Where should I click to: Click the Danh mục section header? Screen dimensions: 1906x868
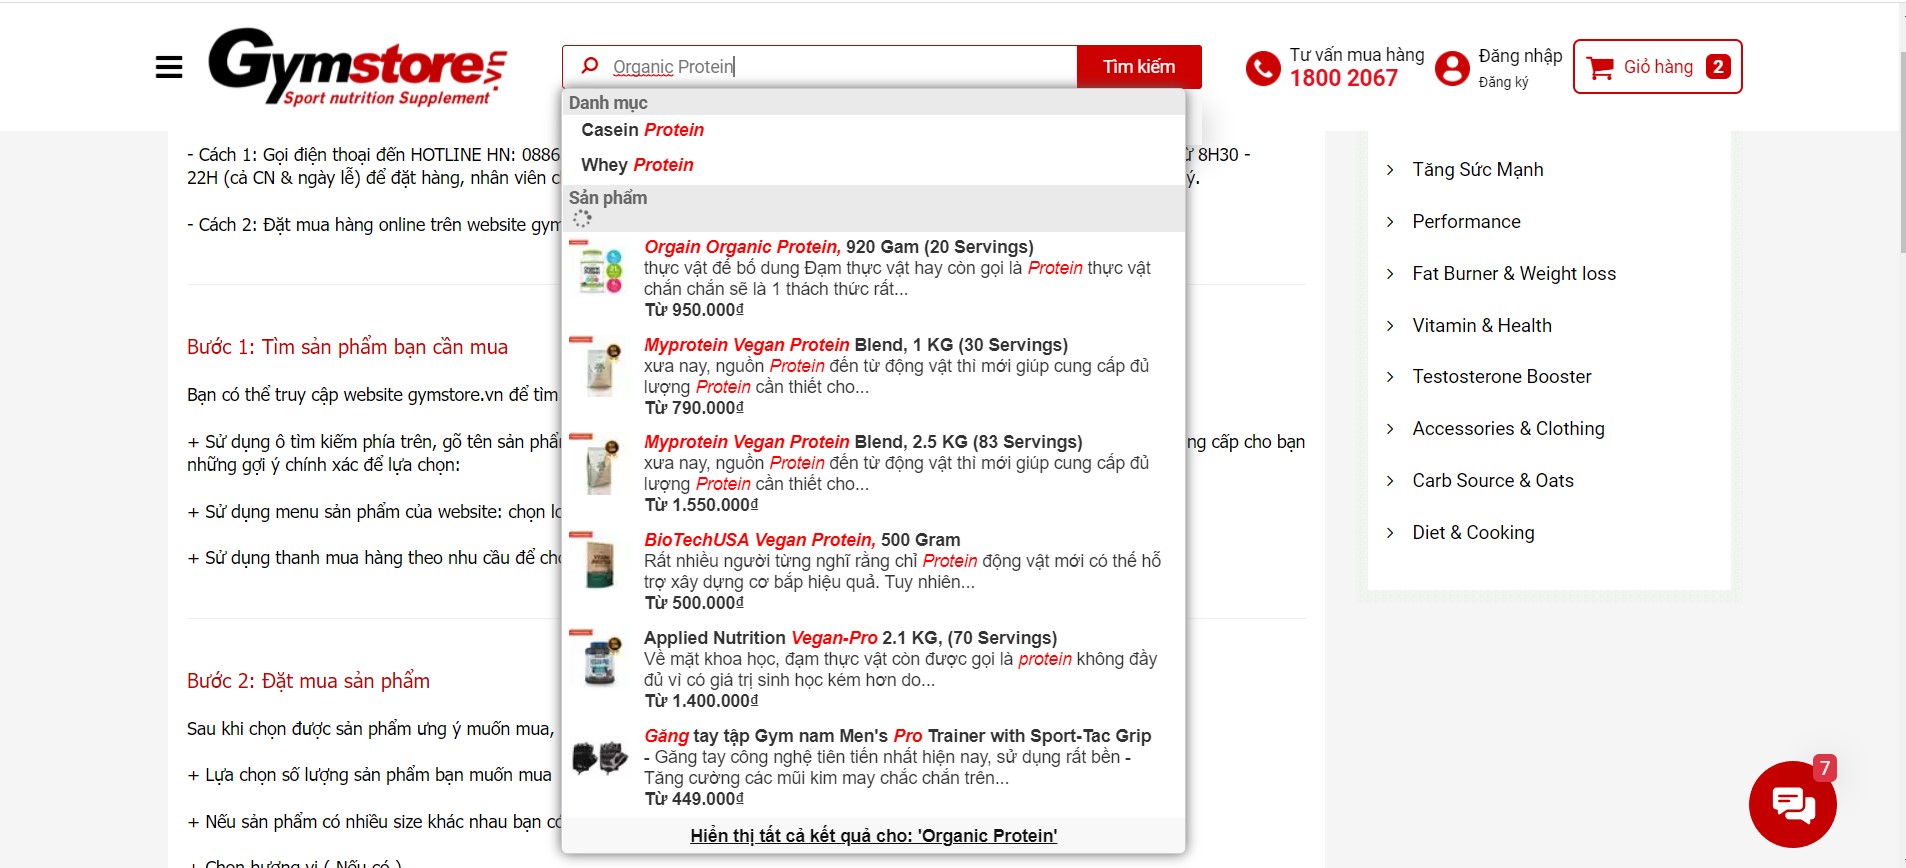[x=608, y=103]
